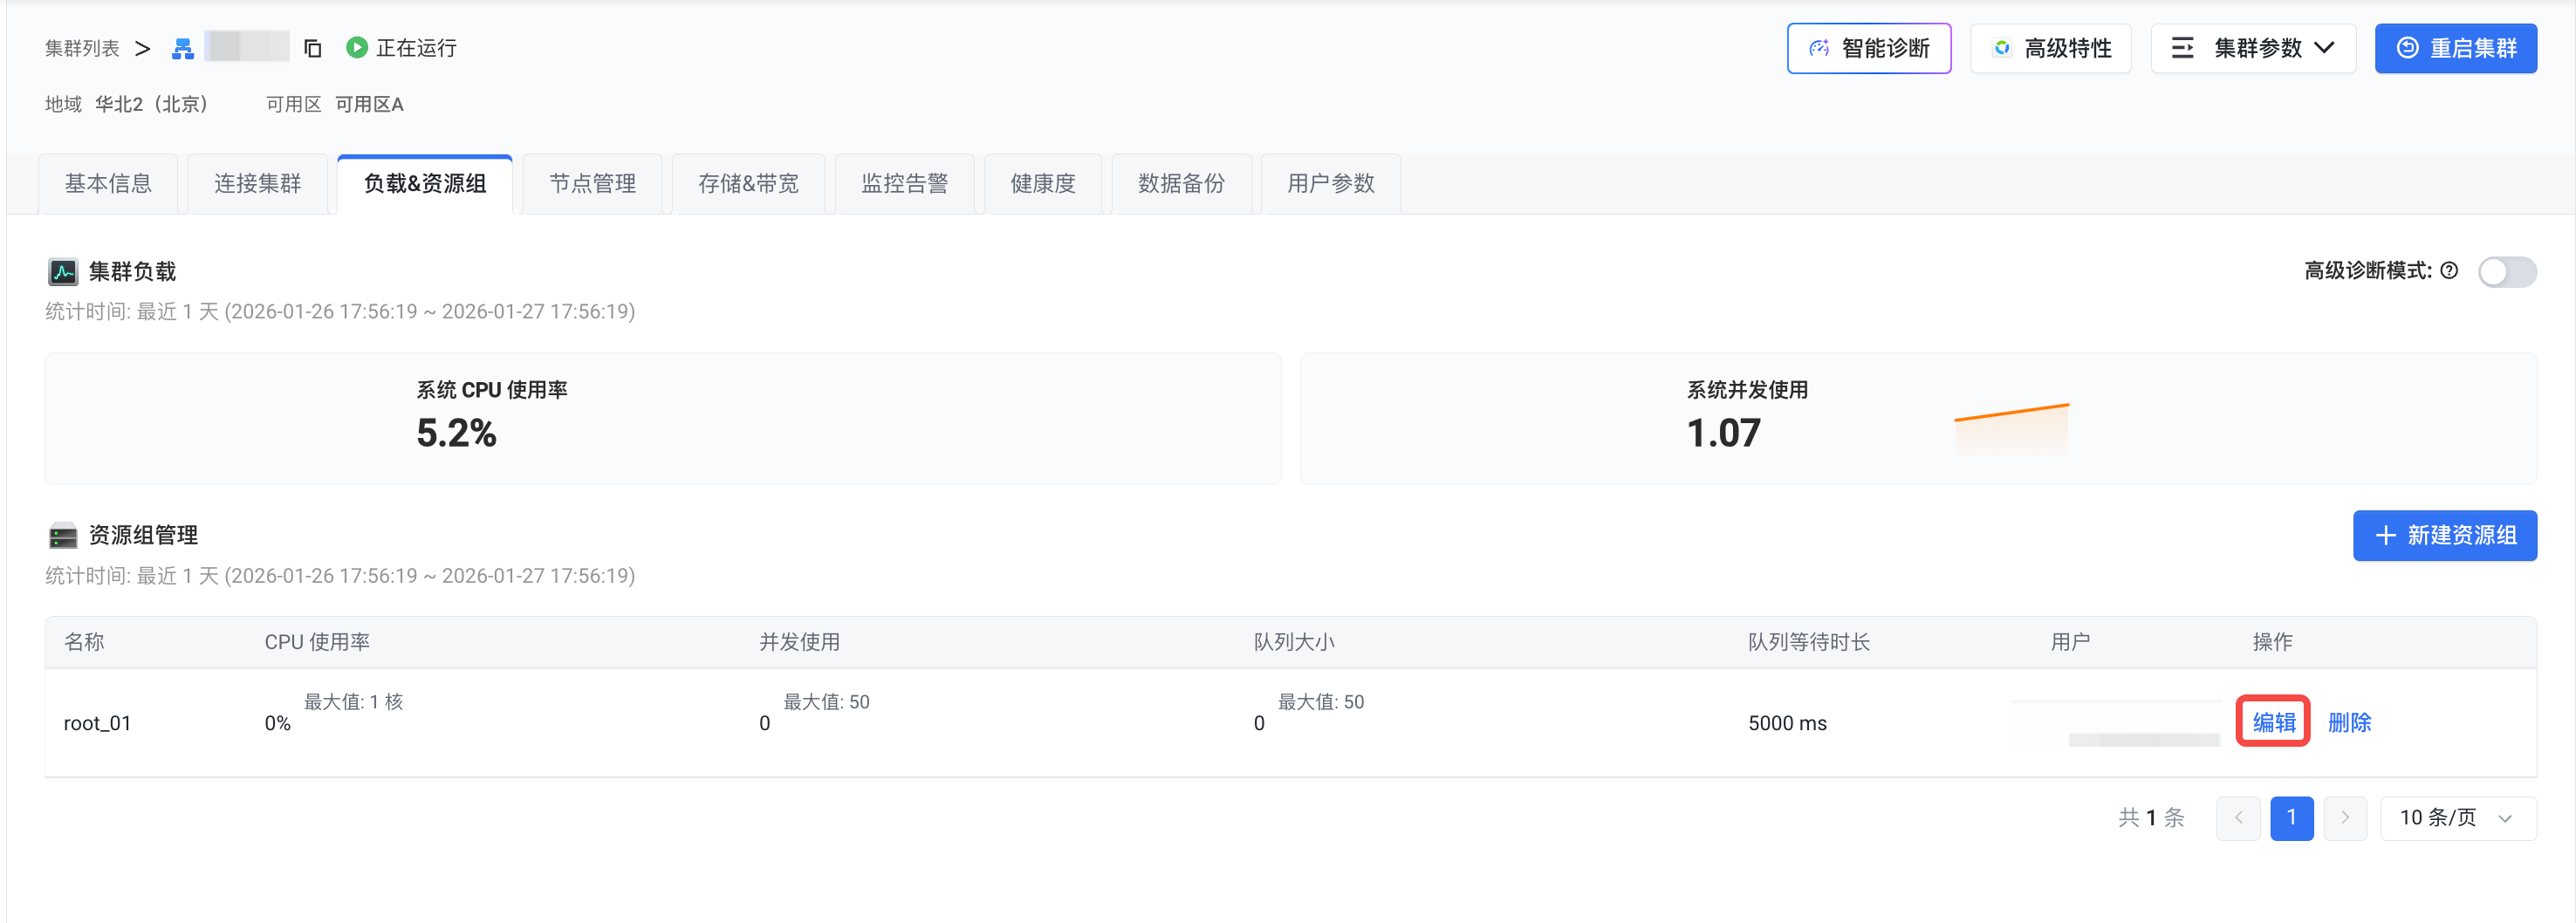
Task: Click the 资源组管理 server icon
Action: coord(62,535)
